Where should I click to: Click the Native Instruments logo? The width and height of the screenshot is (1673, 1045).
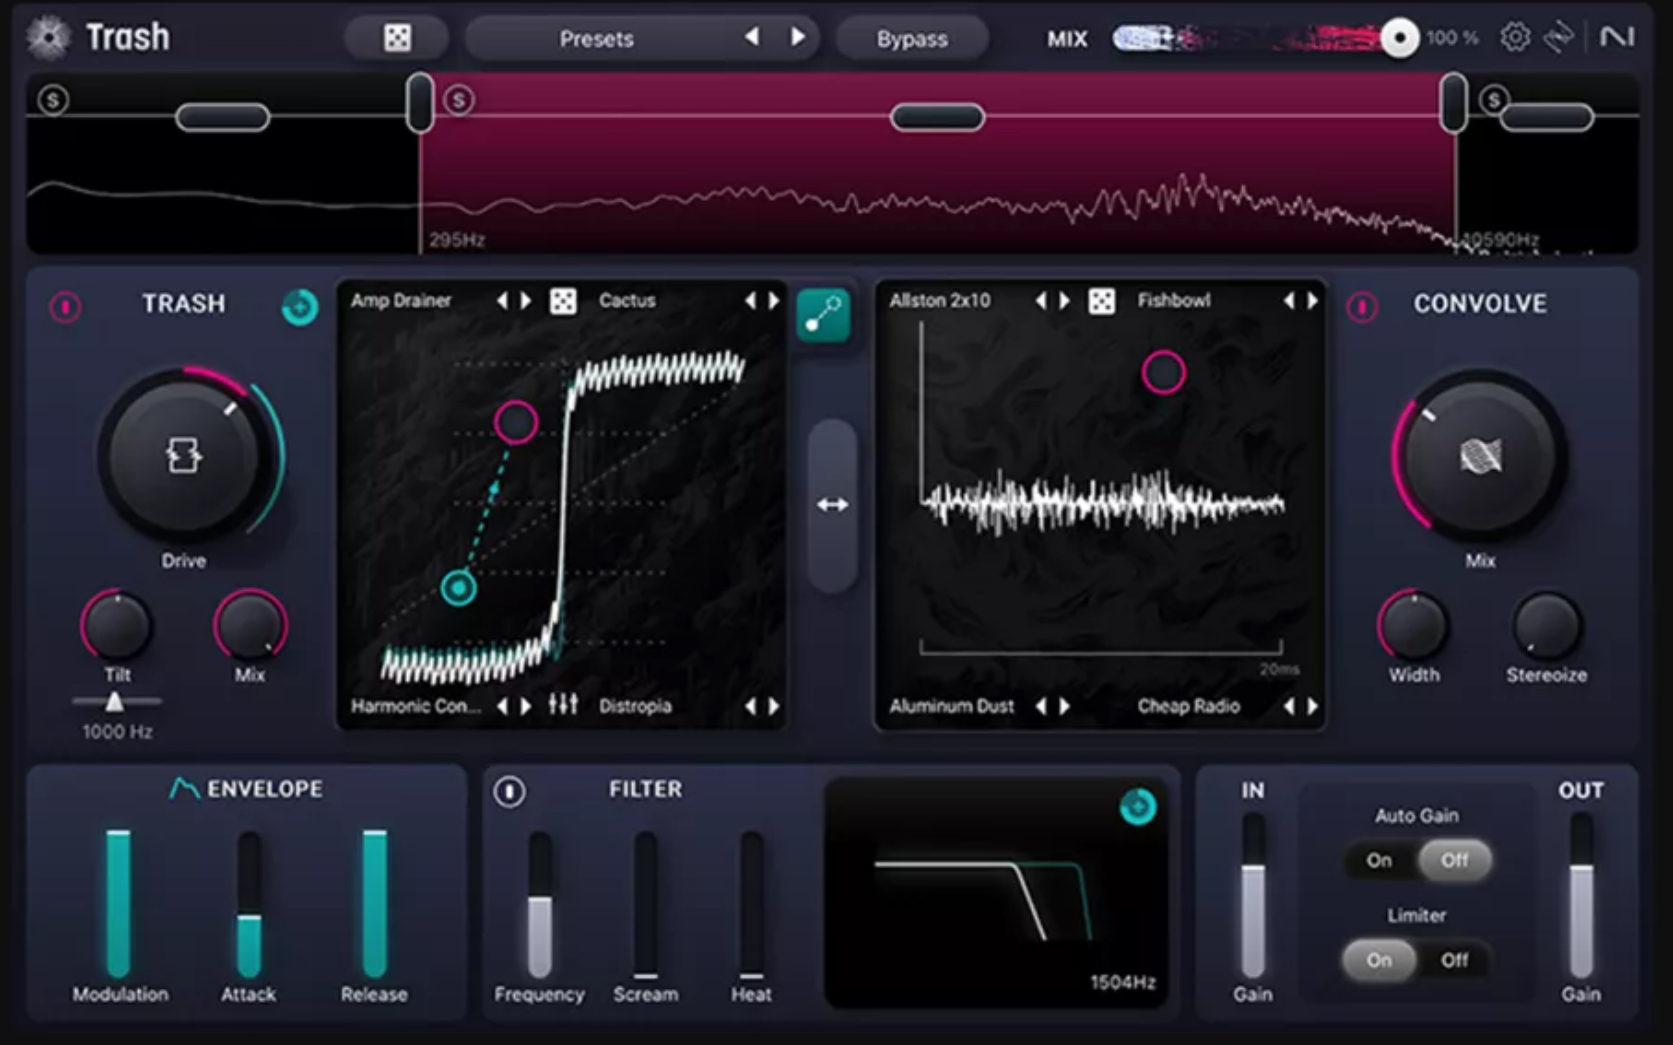coord(1617,37)
